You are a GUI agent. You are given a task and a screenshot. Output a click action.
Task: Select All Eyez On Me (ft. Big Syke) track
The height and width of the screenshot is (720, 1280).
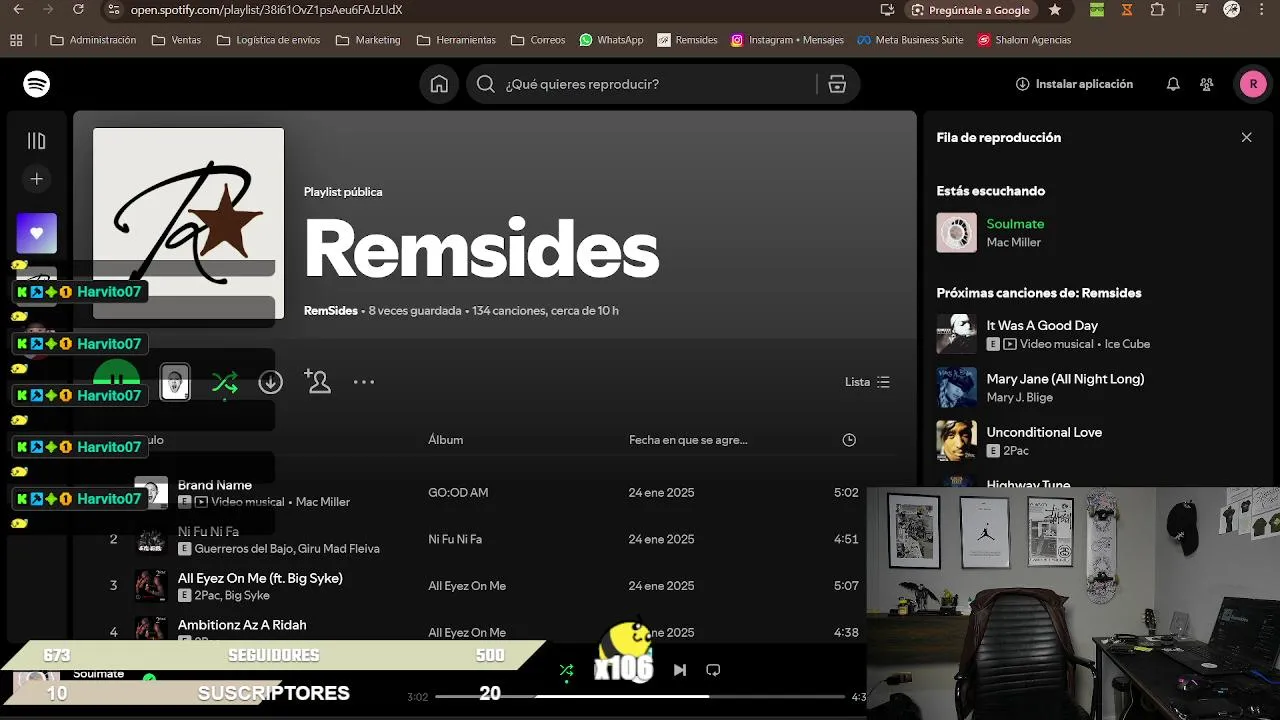260,578
